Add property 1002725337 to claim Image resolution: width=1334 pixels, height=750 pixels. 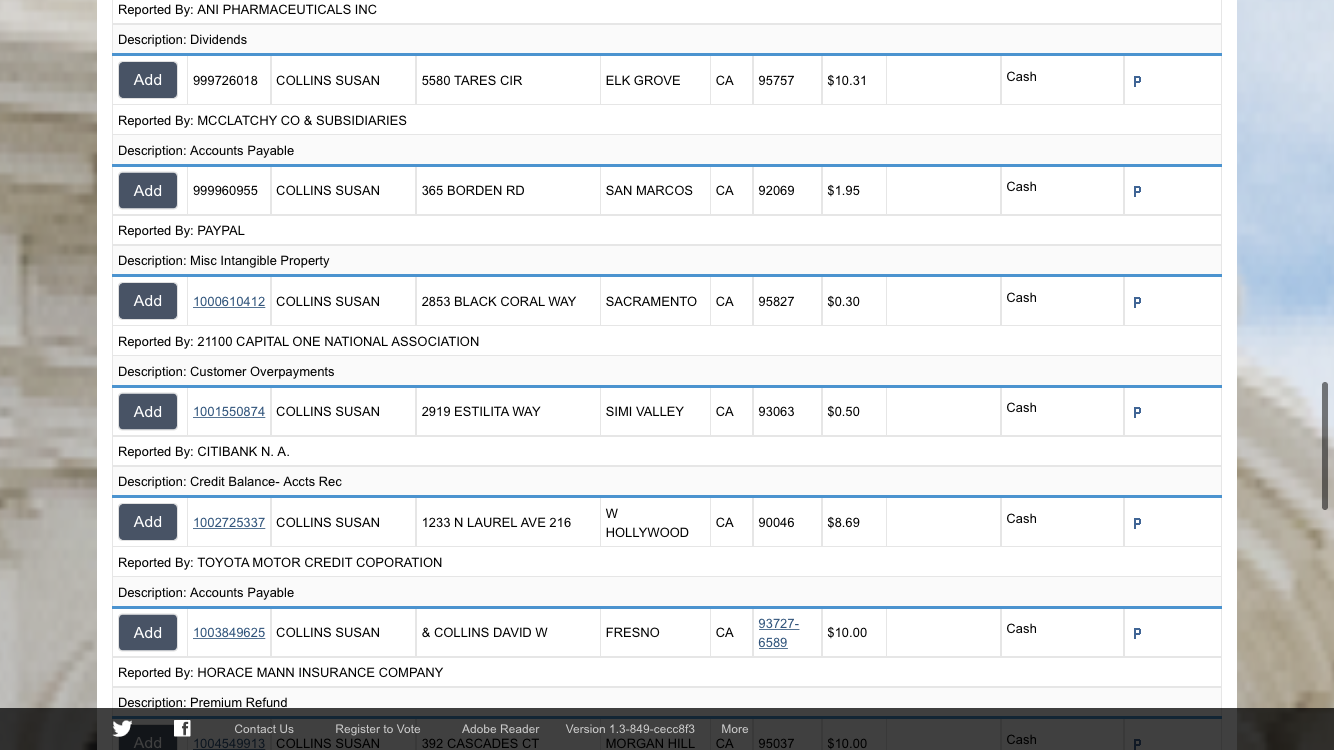tap(148, 522)
